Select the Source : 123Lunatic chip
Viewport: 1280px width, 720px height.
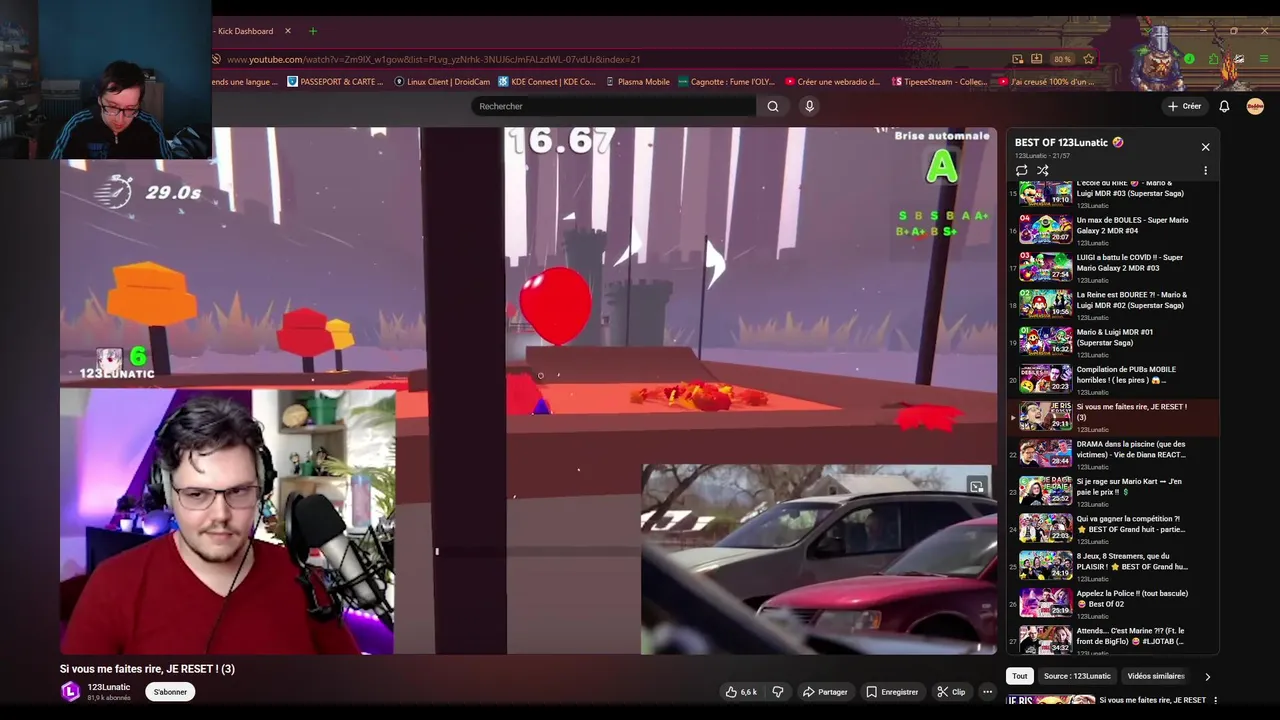(x=1077, y=676)
